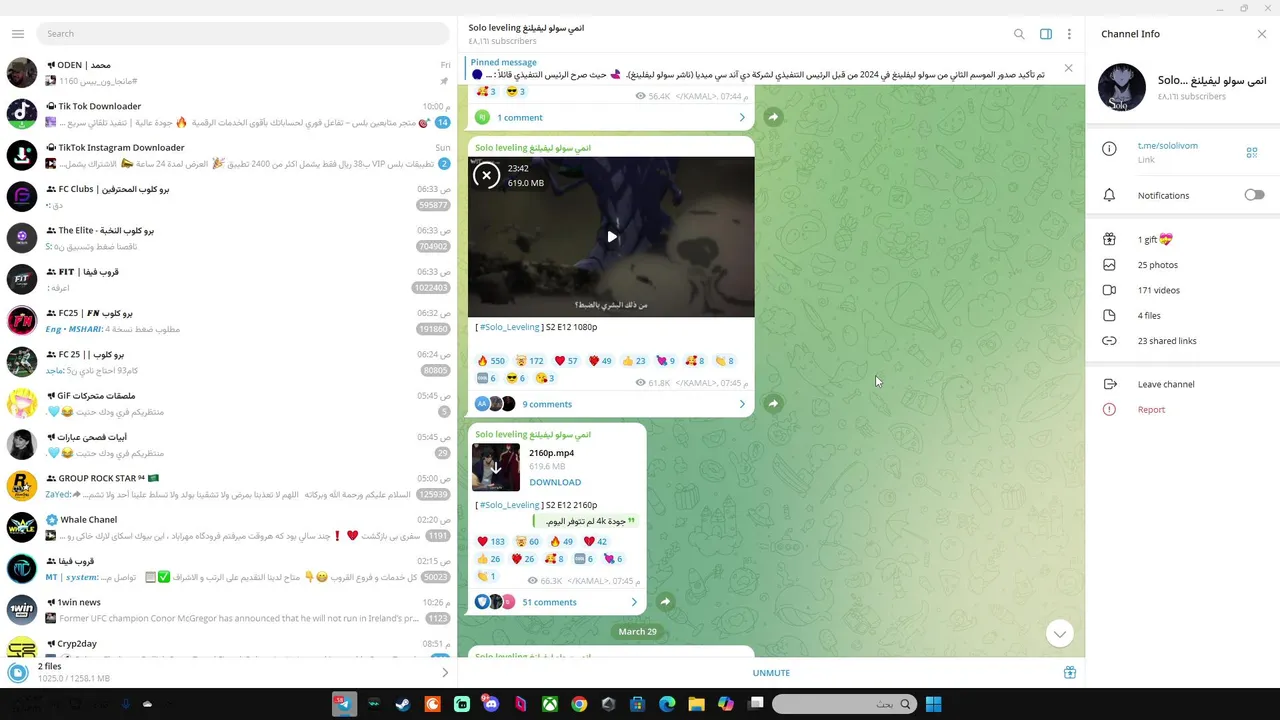This screenshot has height=720, width=1280.
Task: Dismiss the pinned message bar
Action: coord(1068,68)
